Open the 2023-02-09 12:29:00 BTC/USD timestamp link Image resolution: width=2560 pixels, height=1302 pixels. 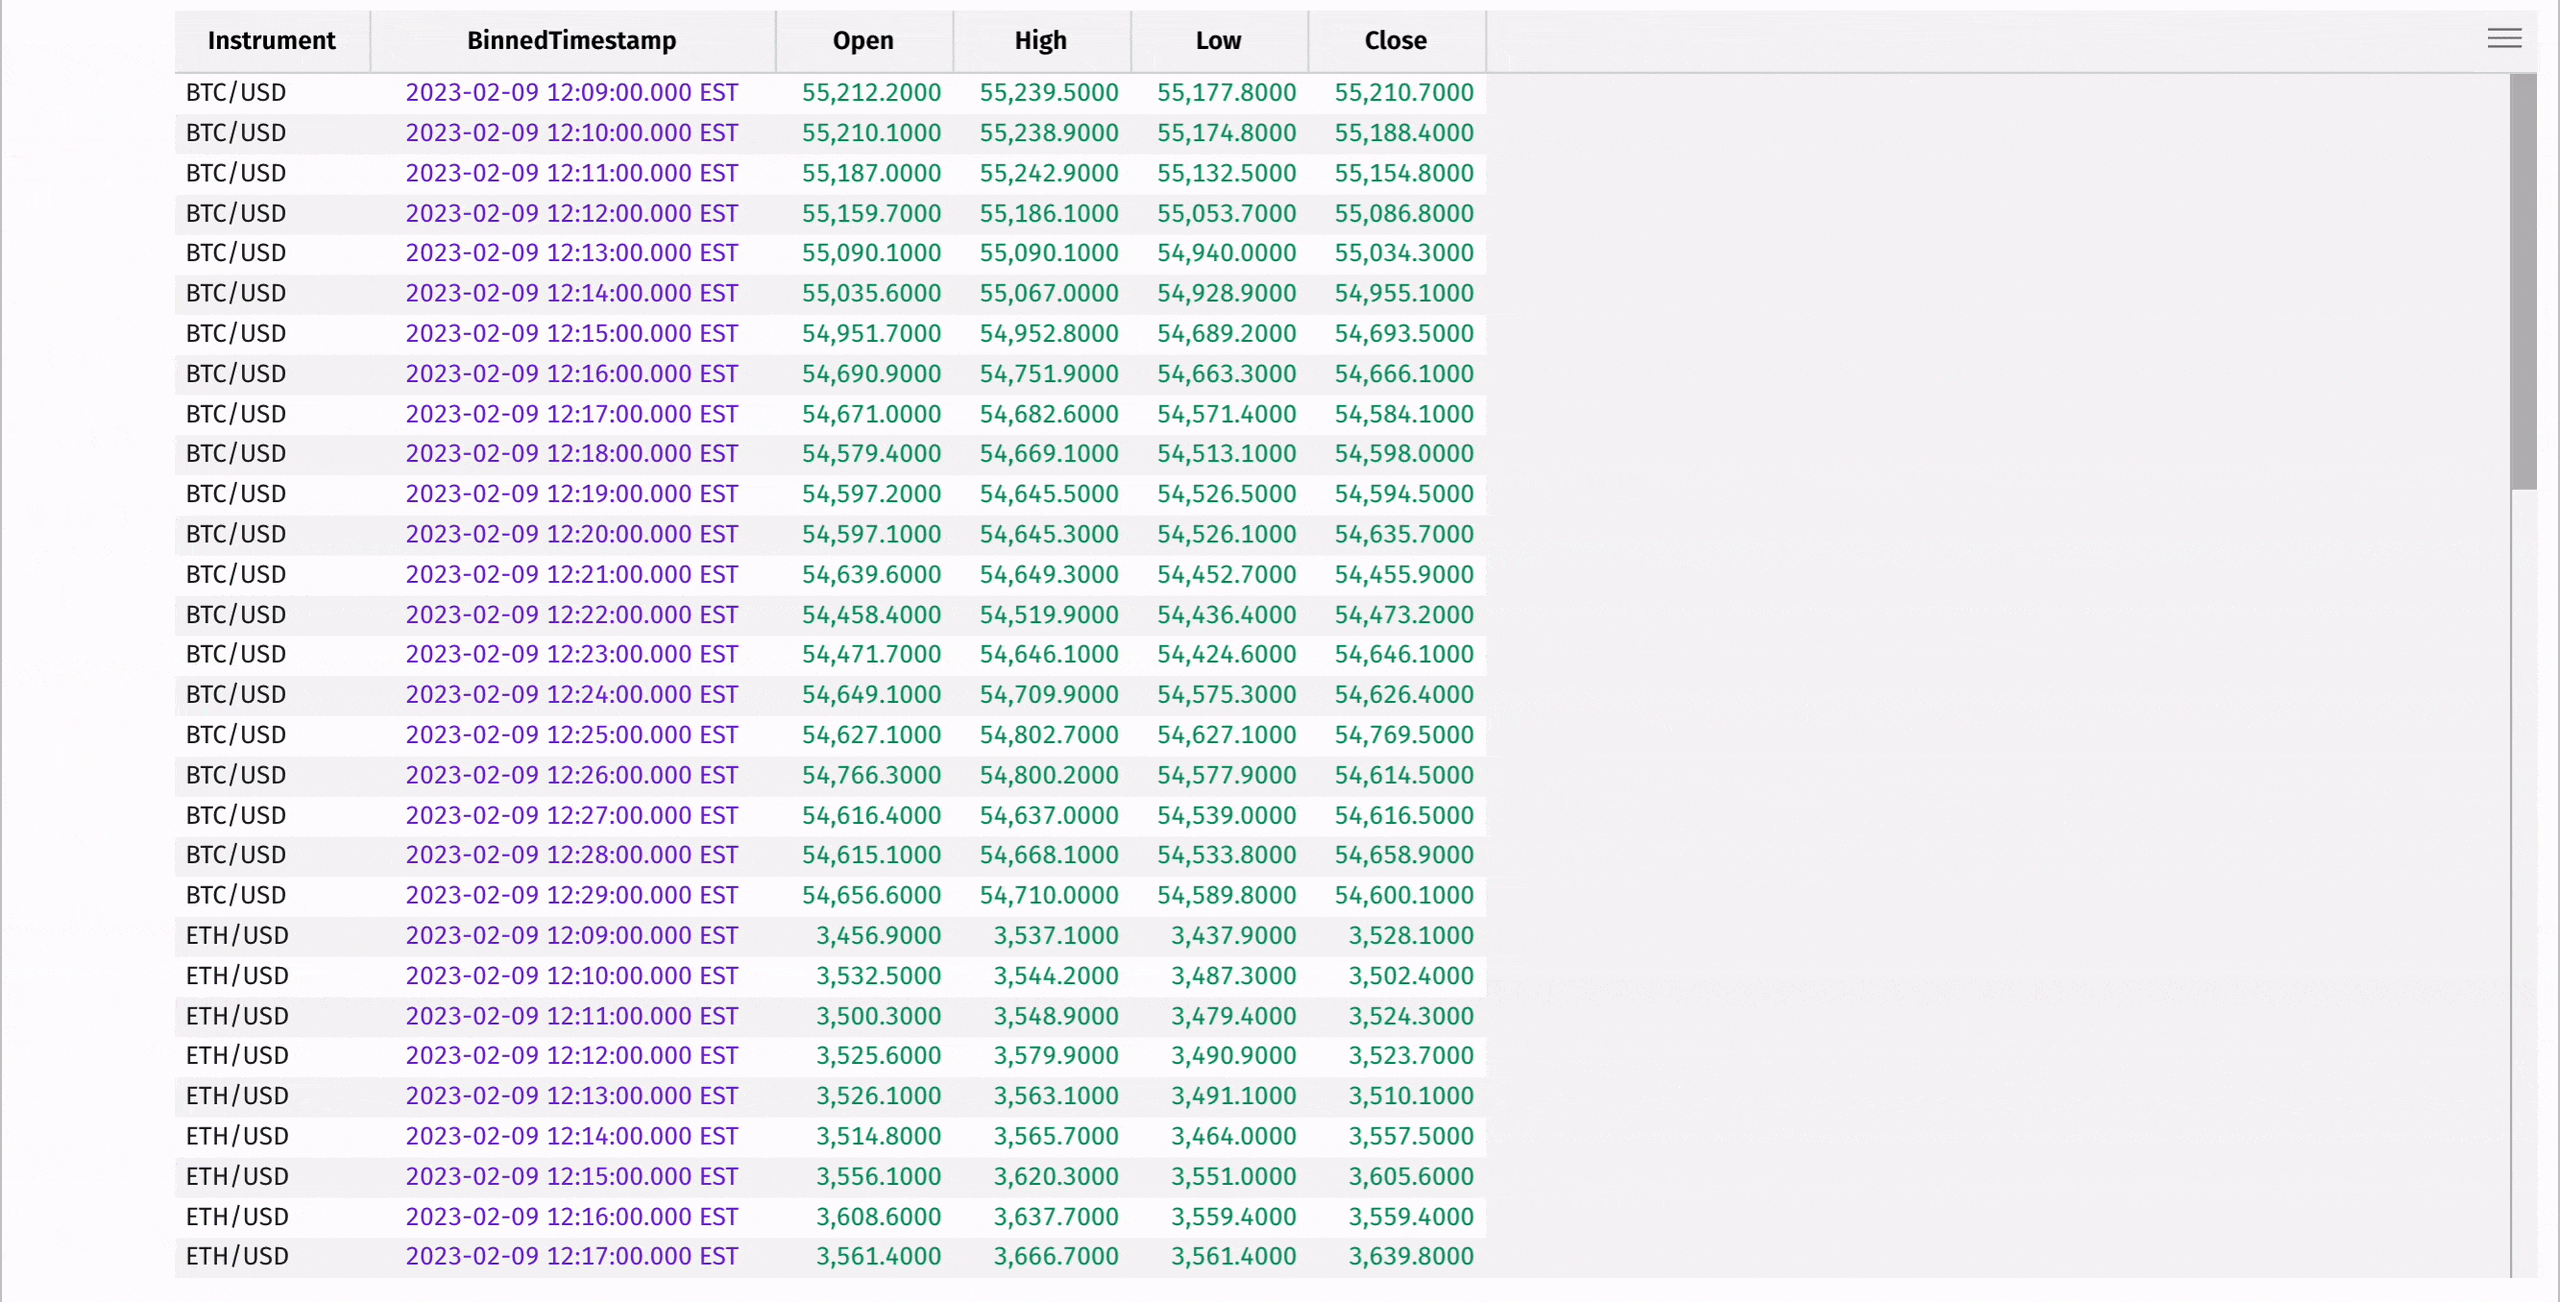(571, 895)
